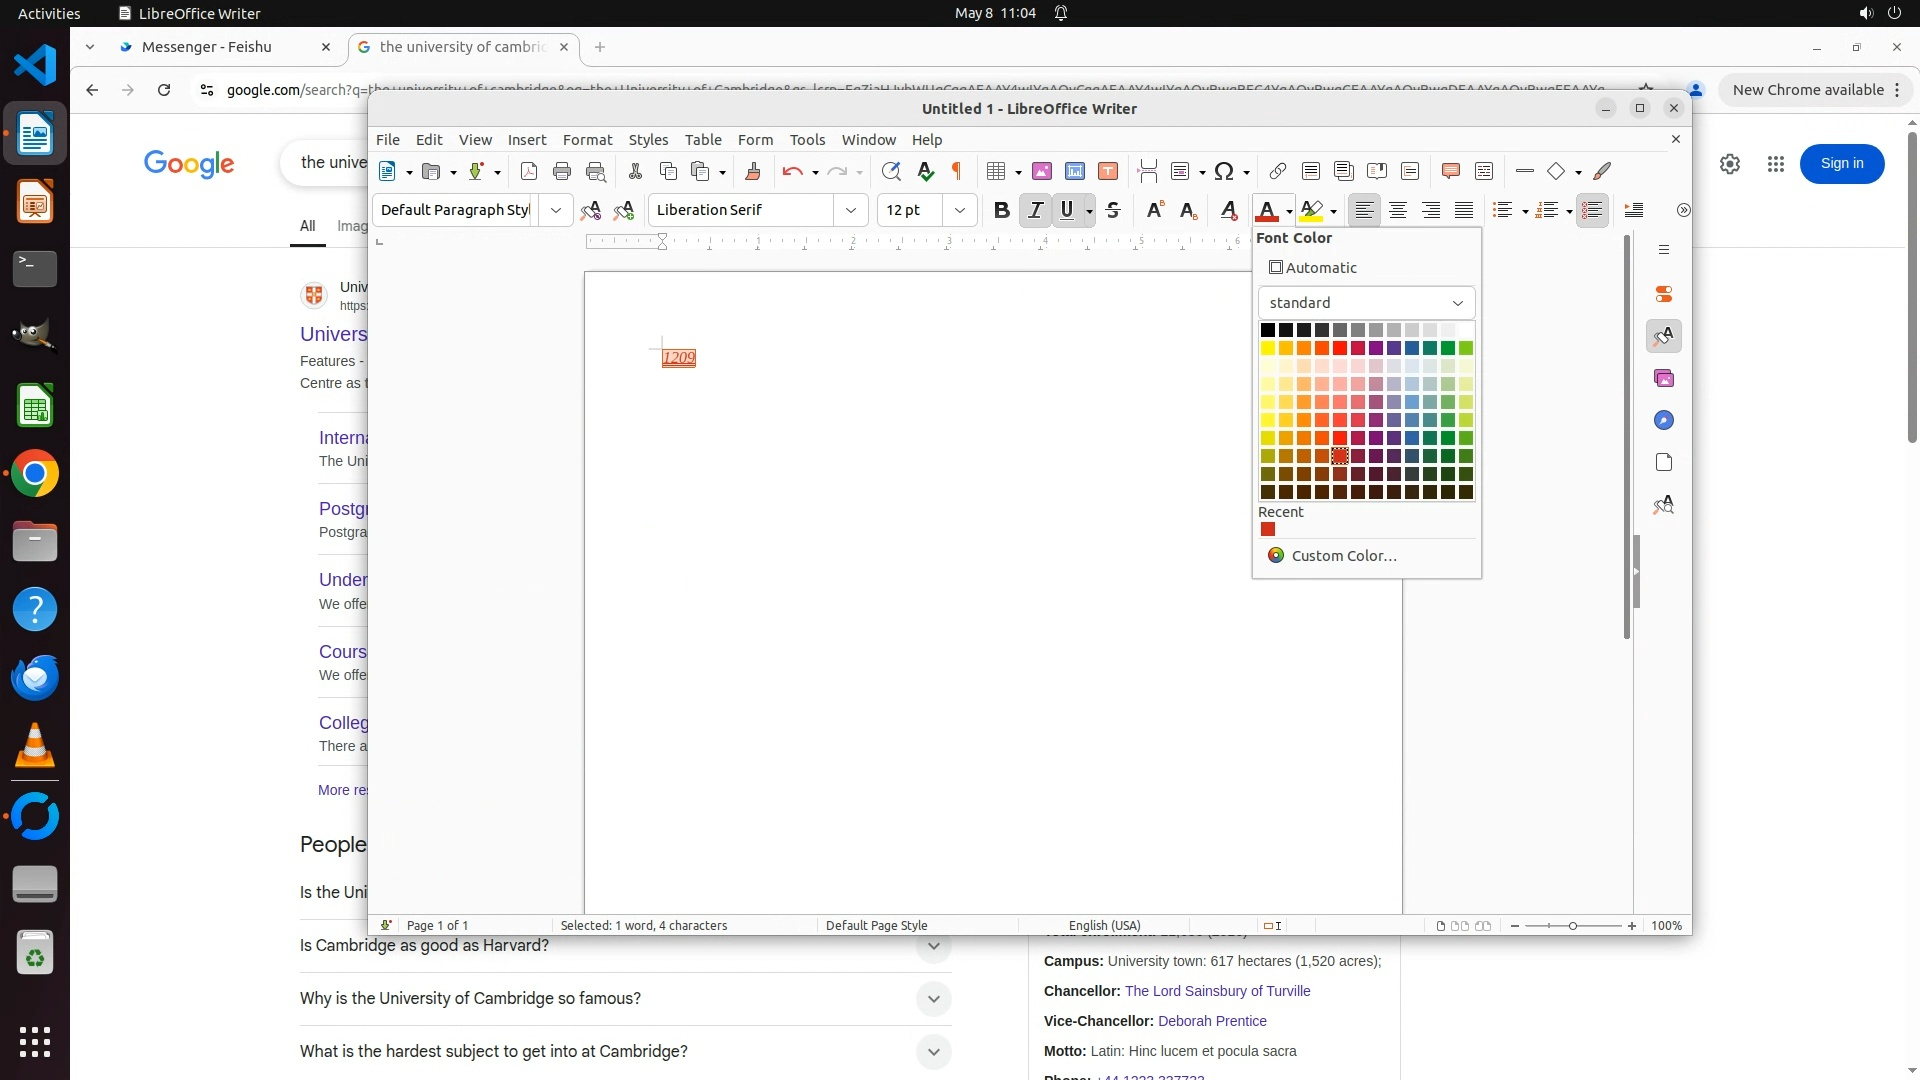Click the Superscript icon

[1155, 210]
